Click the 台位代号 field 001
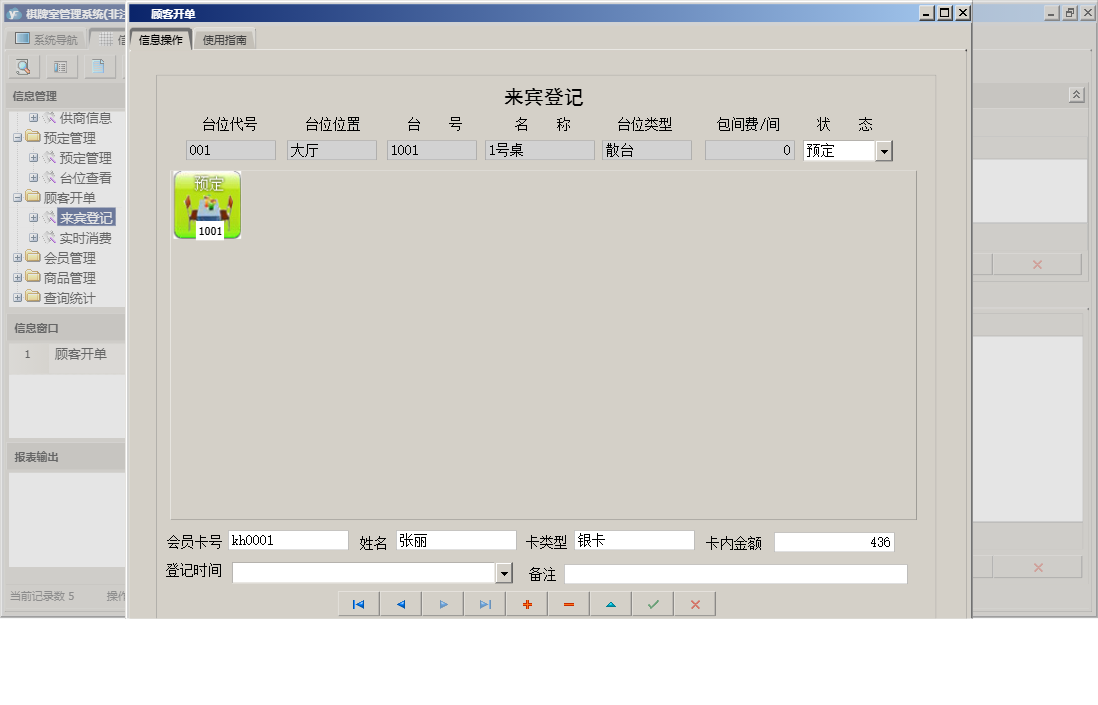This screenshot has width=1098, height=705. pyautogui.click(x=231, y=151)
